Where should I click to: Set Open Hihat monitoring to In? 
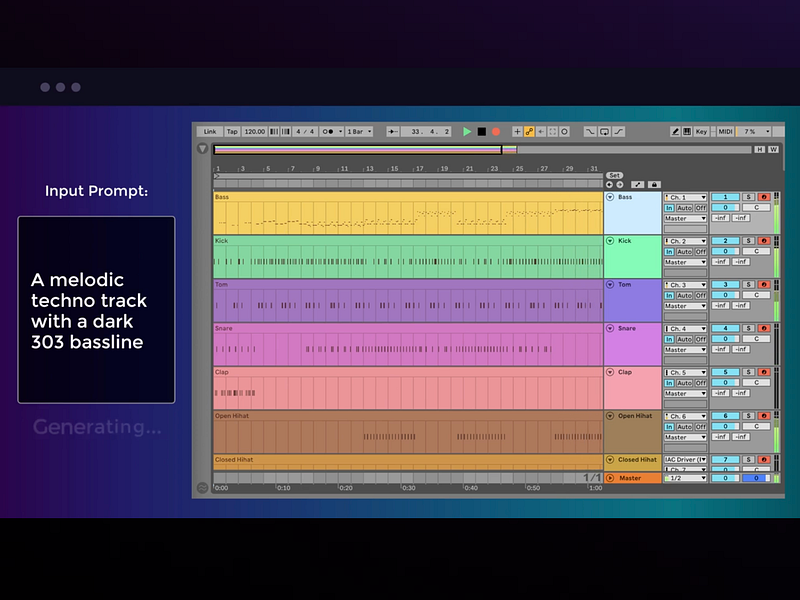point(669,427)
